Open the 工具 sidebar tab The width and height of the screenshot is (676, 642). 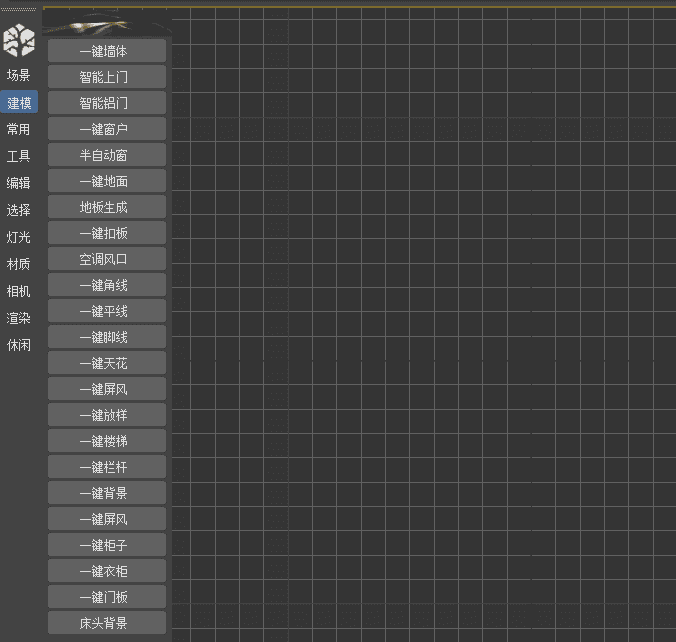pos(19,156)
